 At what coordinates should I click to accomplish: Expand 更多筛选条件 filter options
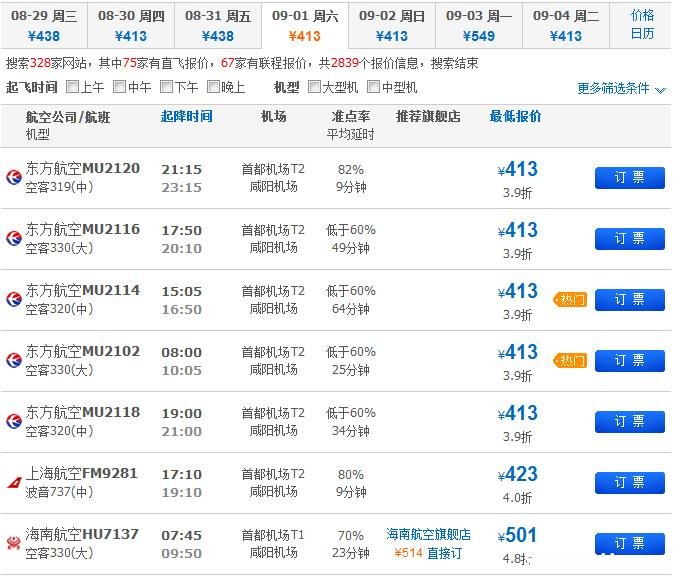pos(621,88)
